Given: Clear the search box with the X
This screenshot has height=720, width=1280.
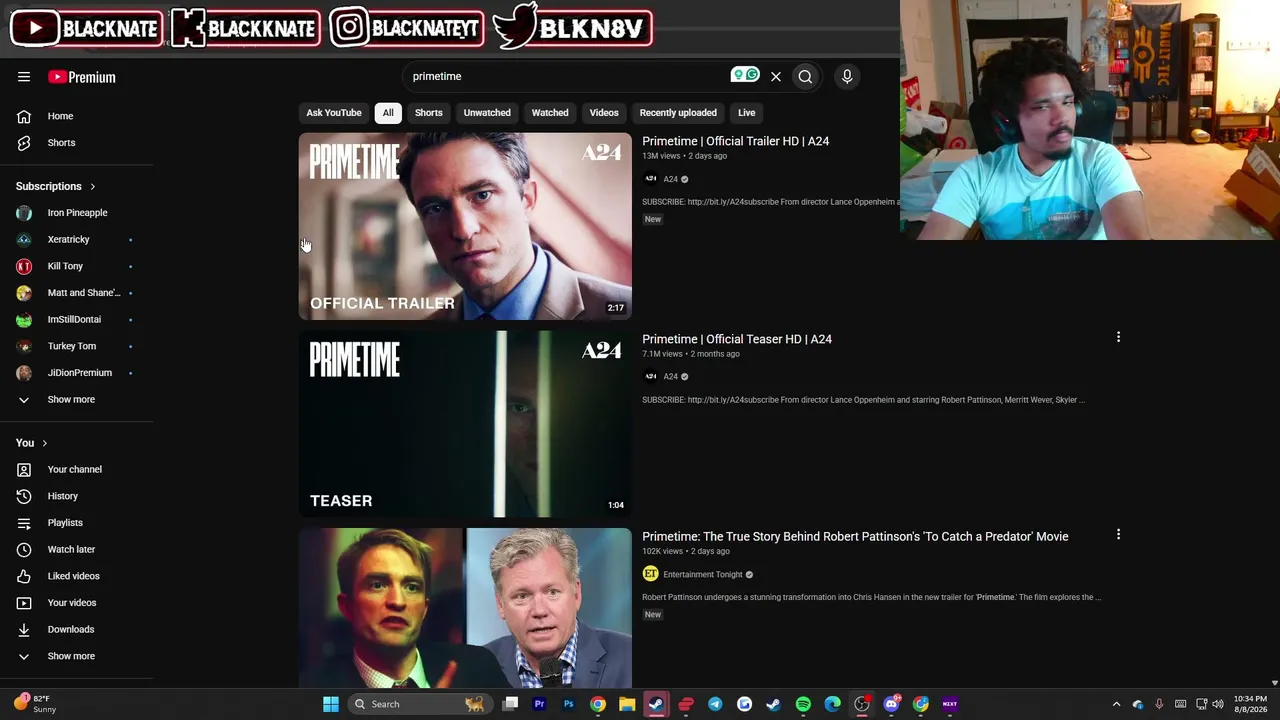Looking at the screenshot, I should coord(775,76).
